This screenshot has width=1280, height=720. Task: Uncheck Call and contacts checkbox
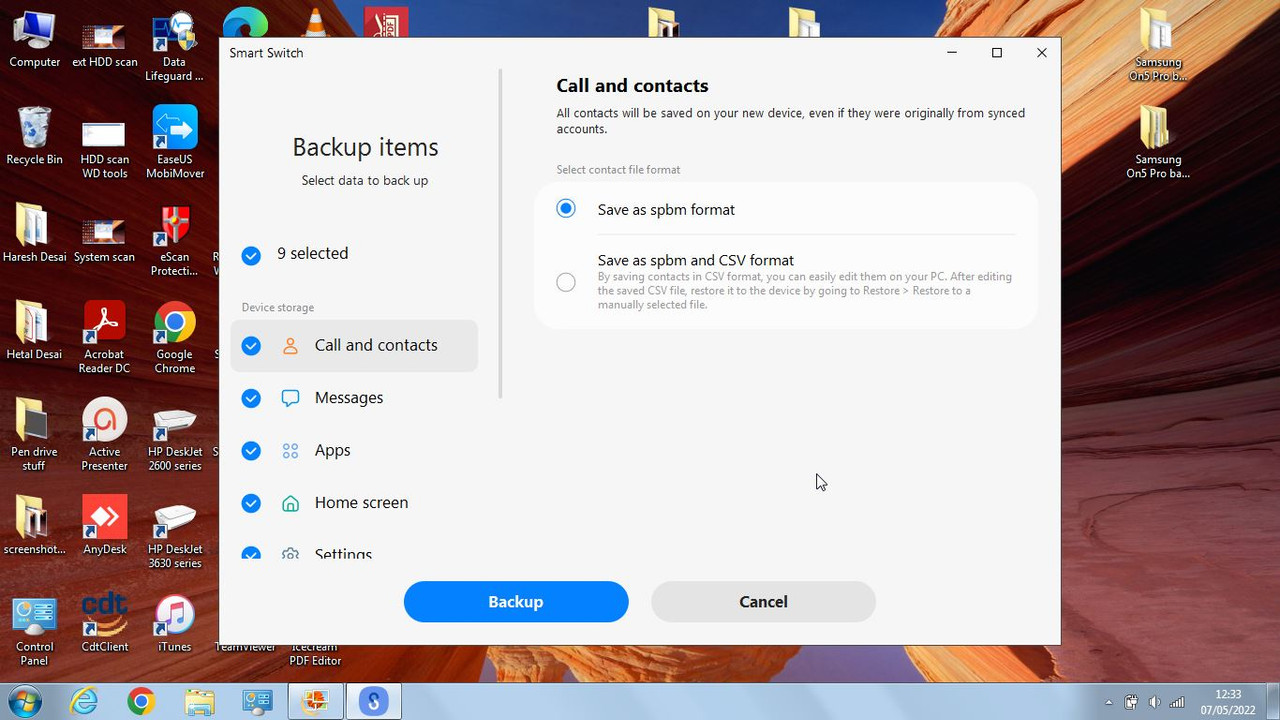point(251,346)
